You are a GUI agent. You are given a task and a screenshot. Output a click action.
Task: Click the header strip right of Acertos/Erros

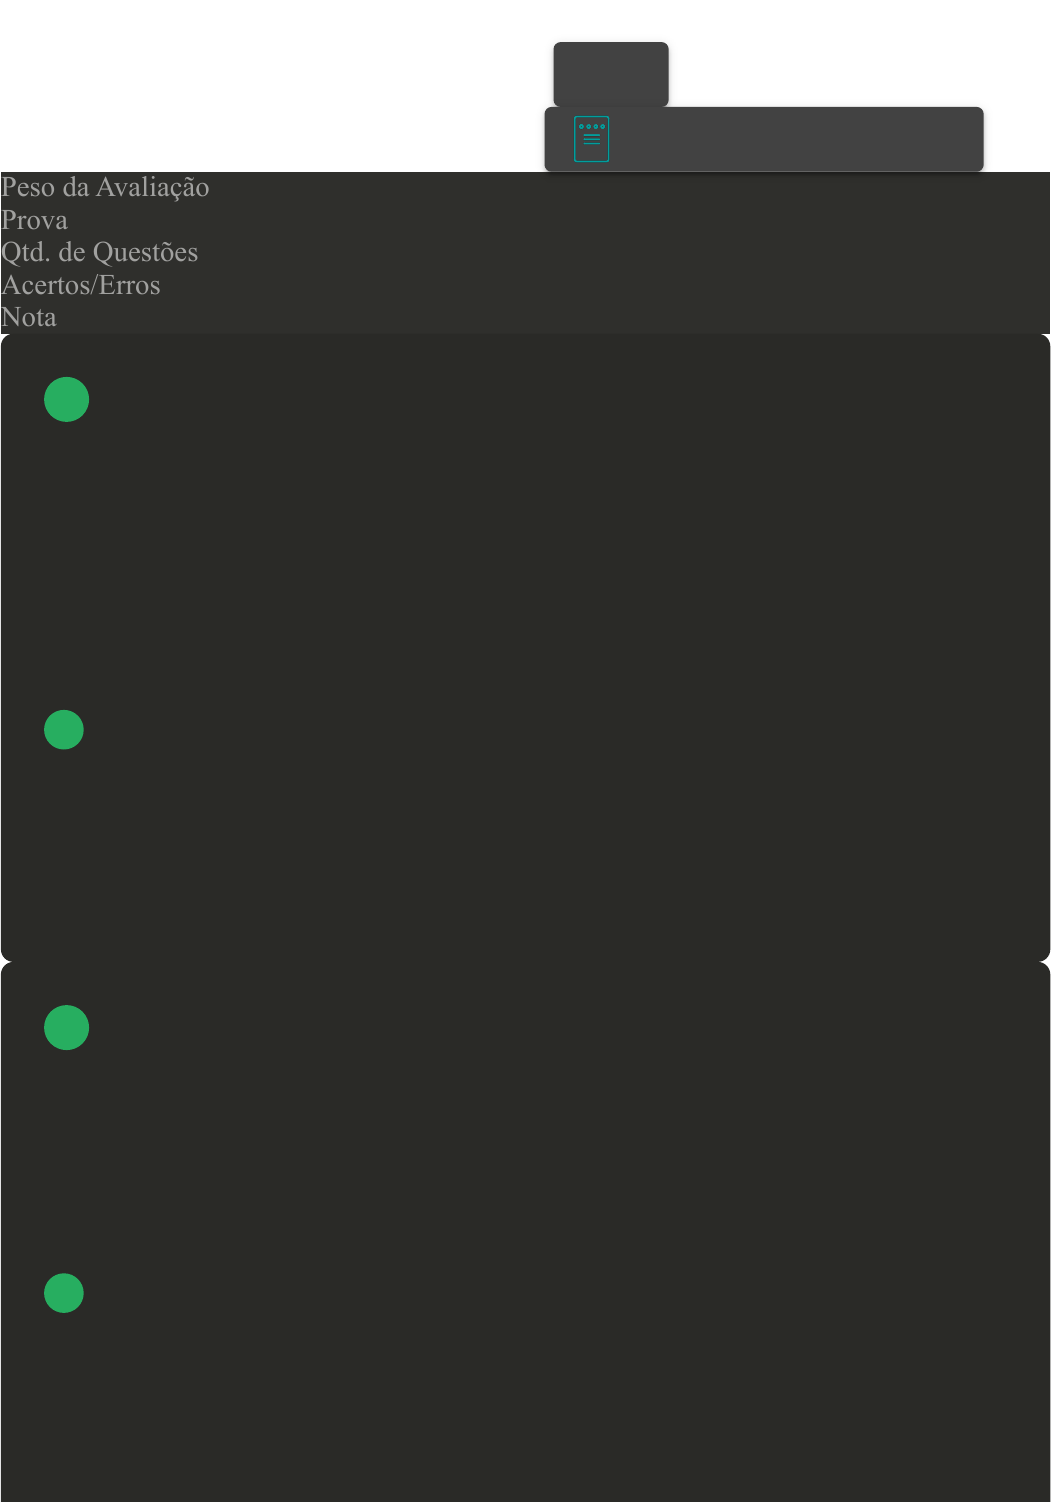point(605,285)
